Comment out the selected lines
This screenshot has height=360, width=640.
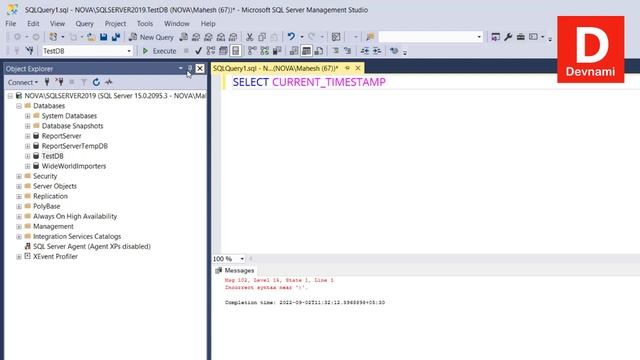click(335, 51)
